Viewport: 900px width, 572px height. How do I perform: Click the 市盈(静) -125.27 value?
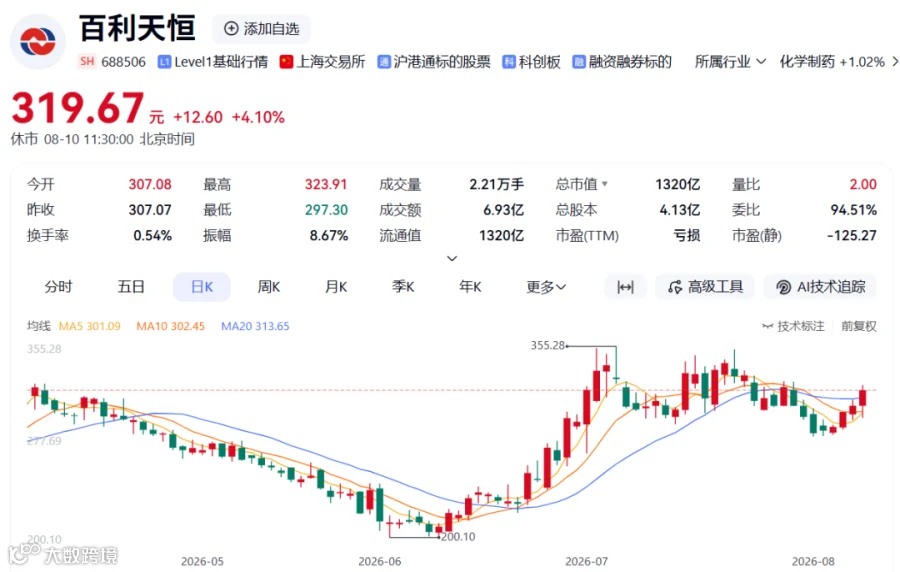coord(852,236)
